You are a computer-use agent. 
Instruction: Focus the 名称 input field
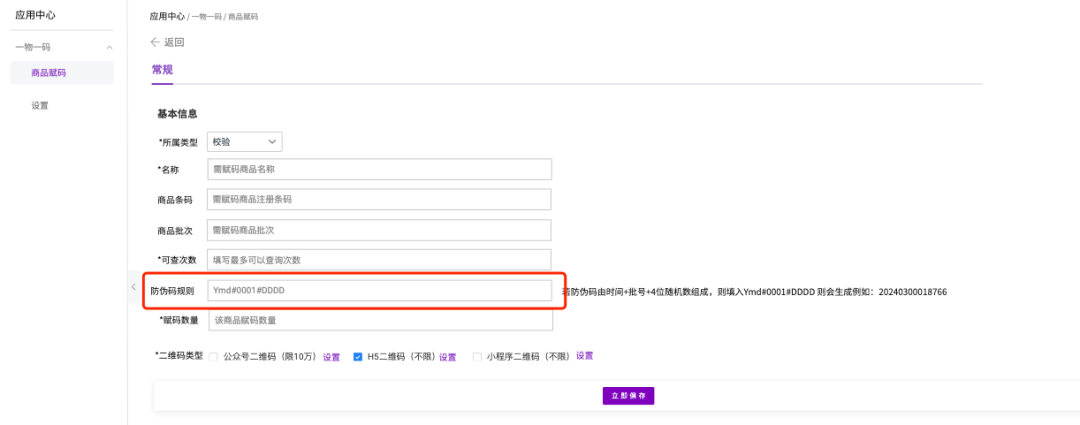point(379,170)
